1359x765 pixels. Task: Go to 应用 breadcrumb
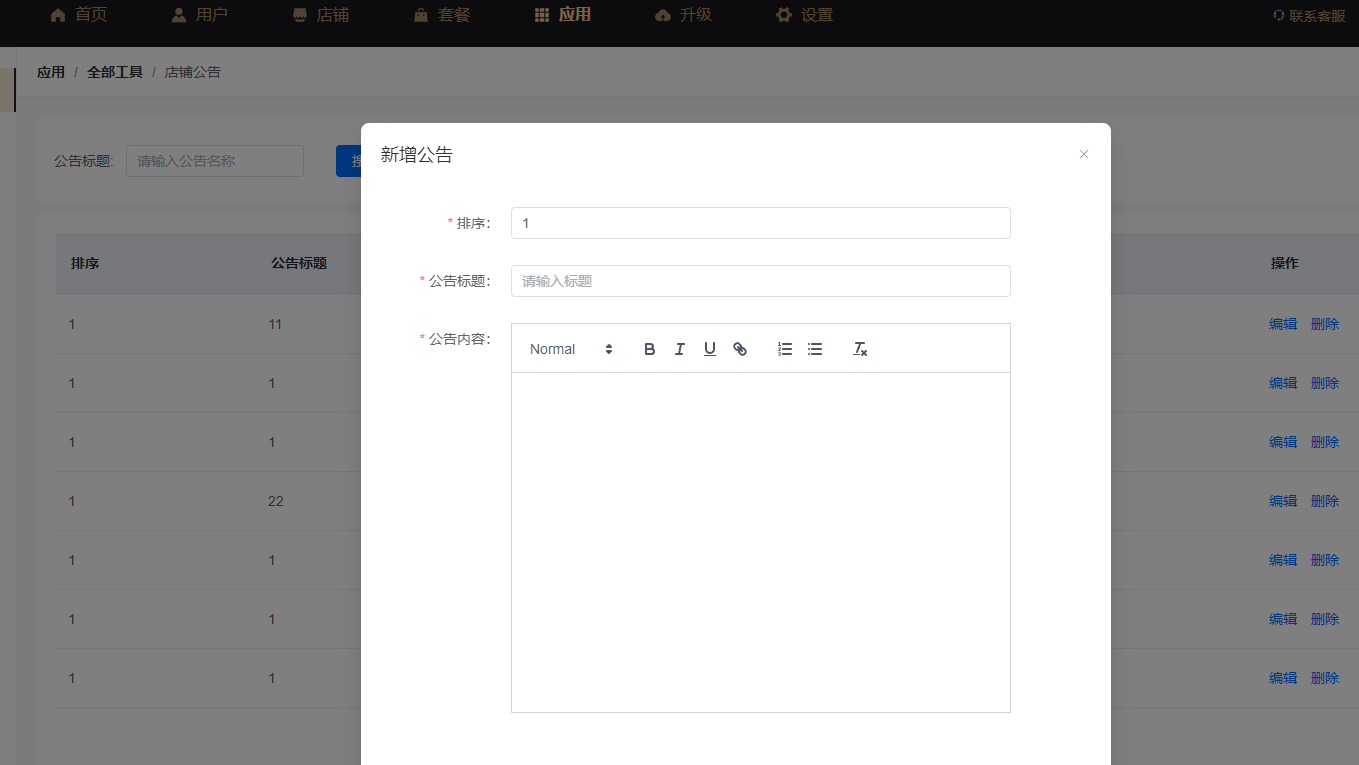51,72
